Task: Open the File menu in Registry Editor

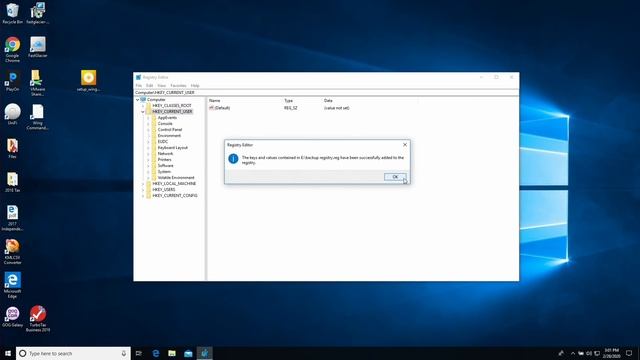Action: coord(139,85)
